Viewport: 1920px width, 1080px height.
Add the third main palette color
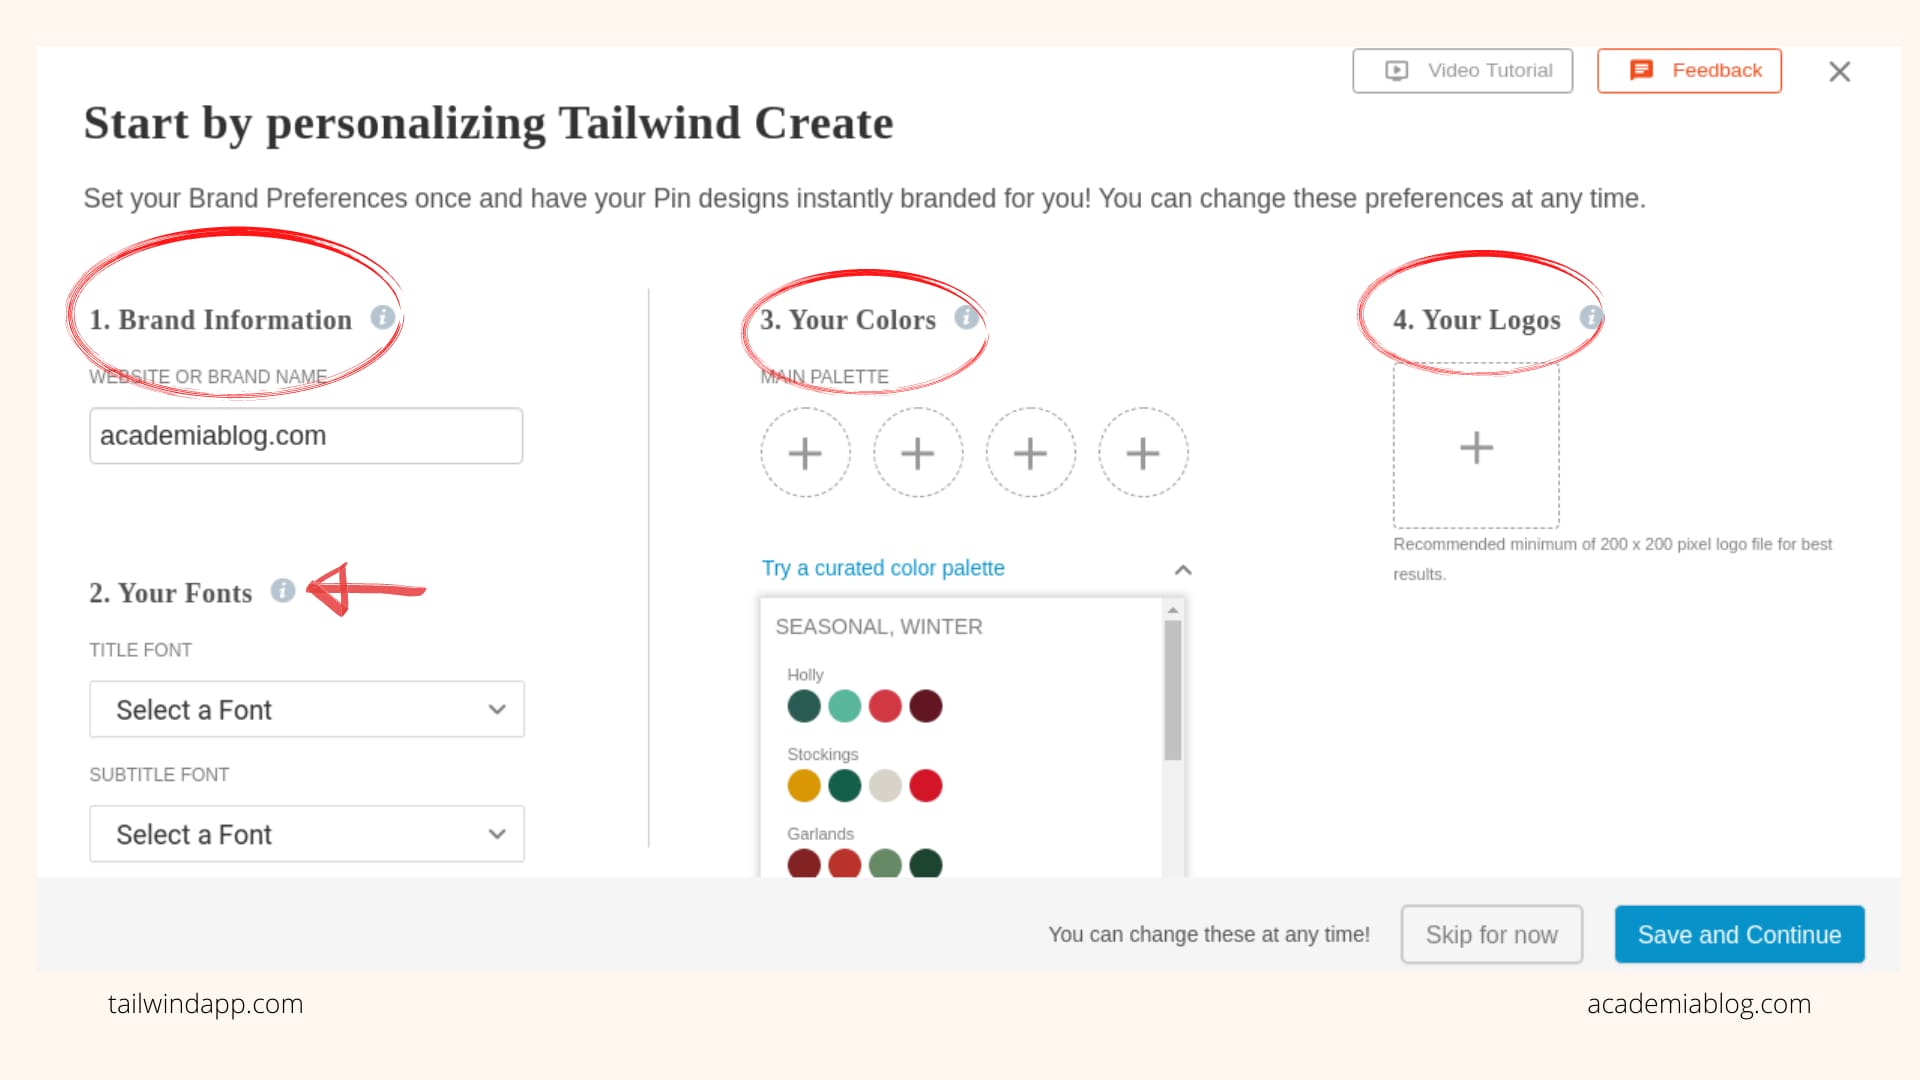click(1030, 453)
